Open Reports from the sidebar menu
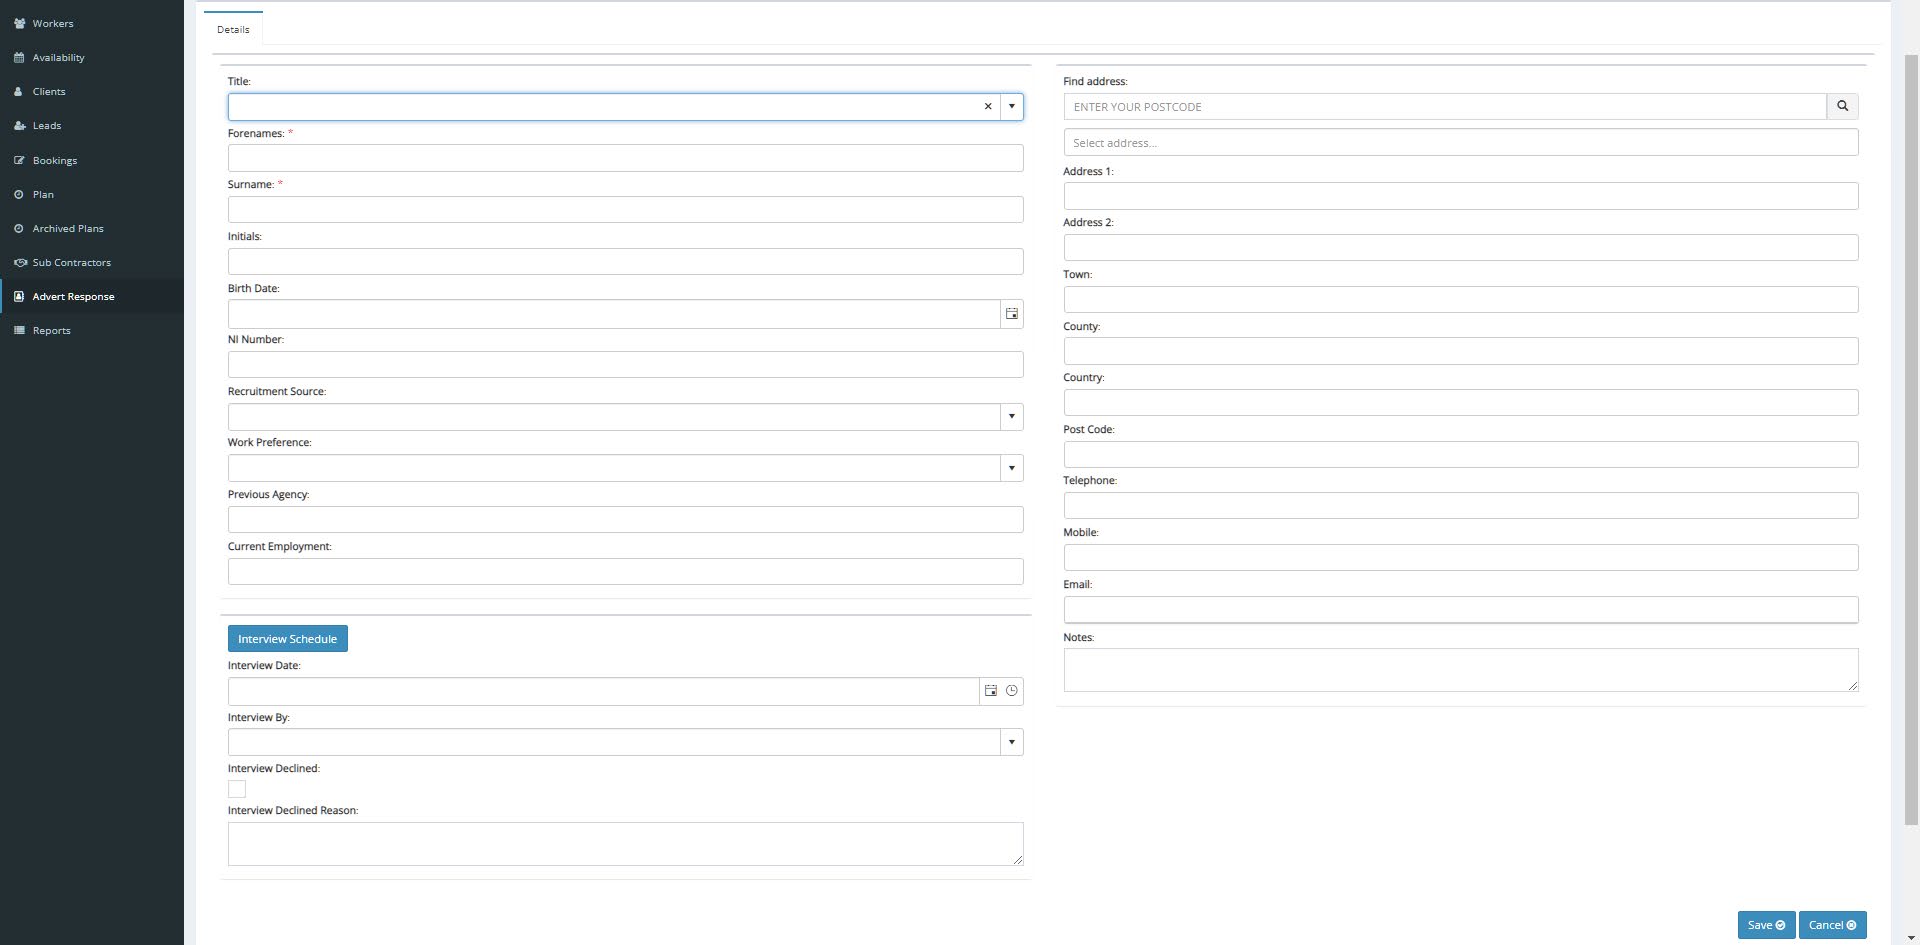The image size is (1920, 945). tap(51, 331)
